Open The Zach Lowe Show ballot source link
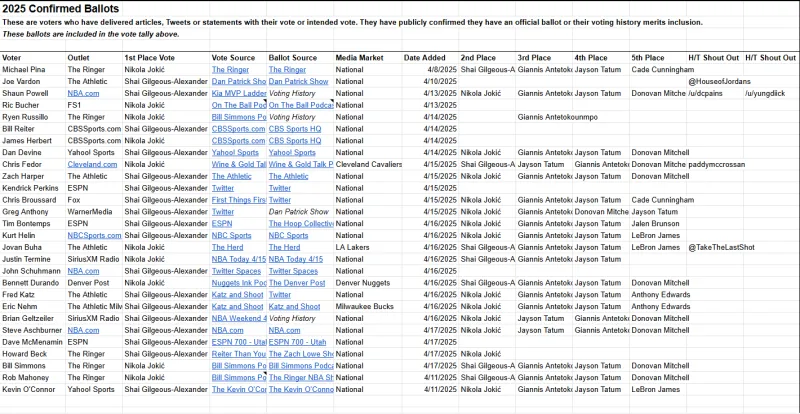Image resolution: width=800 pixels, height=414 pixels. (x=301, y=354)
